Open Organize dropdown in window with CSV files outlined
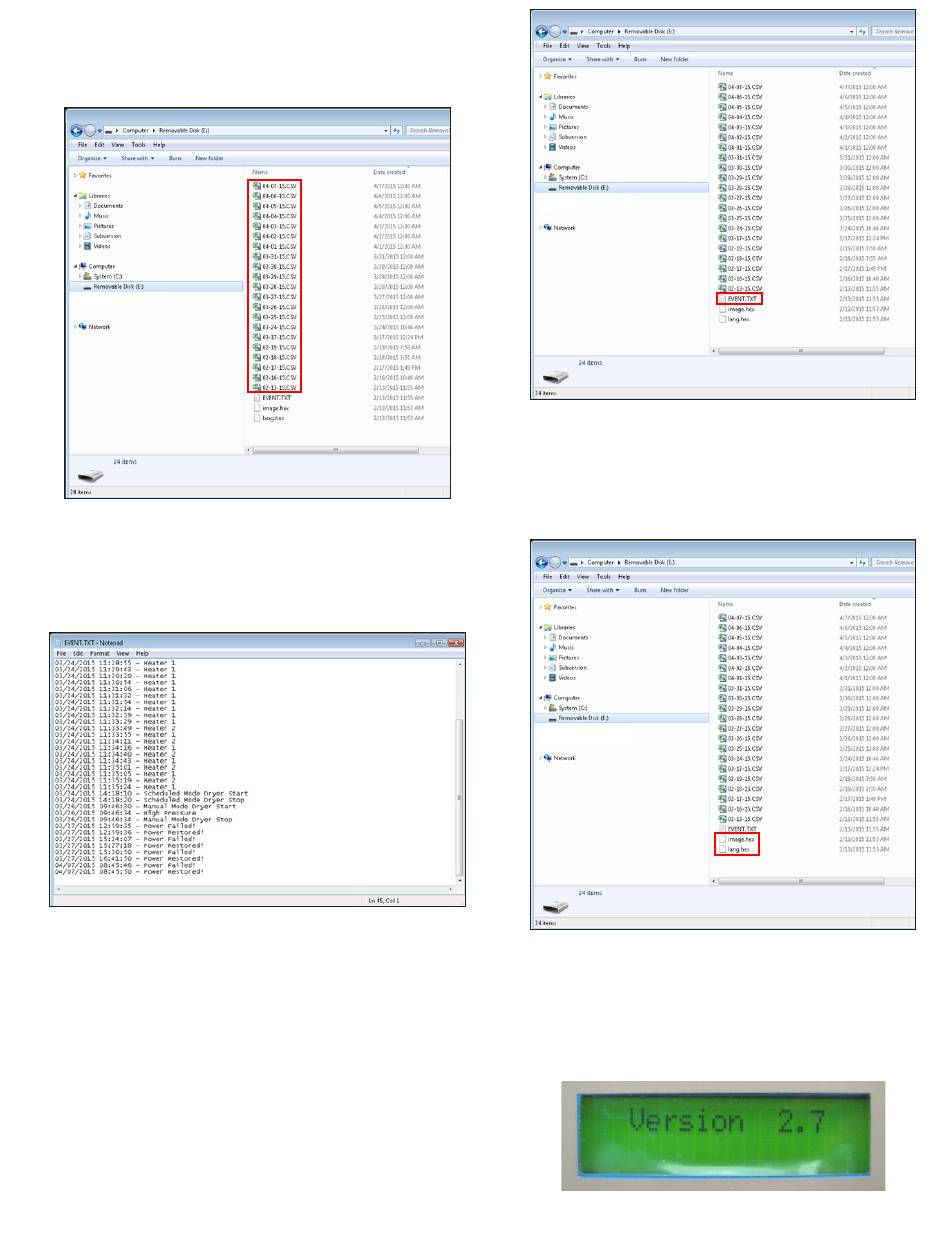 tap(91, 158)
